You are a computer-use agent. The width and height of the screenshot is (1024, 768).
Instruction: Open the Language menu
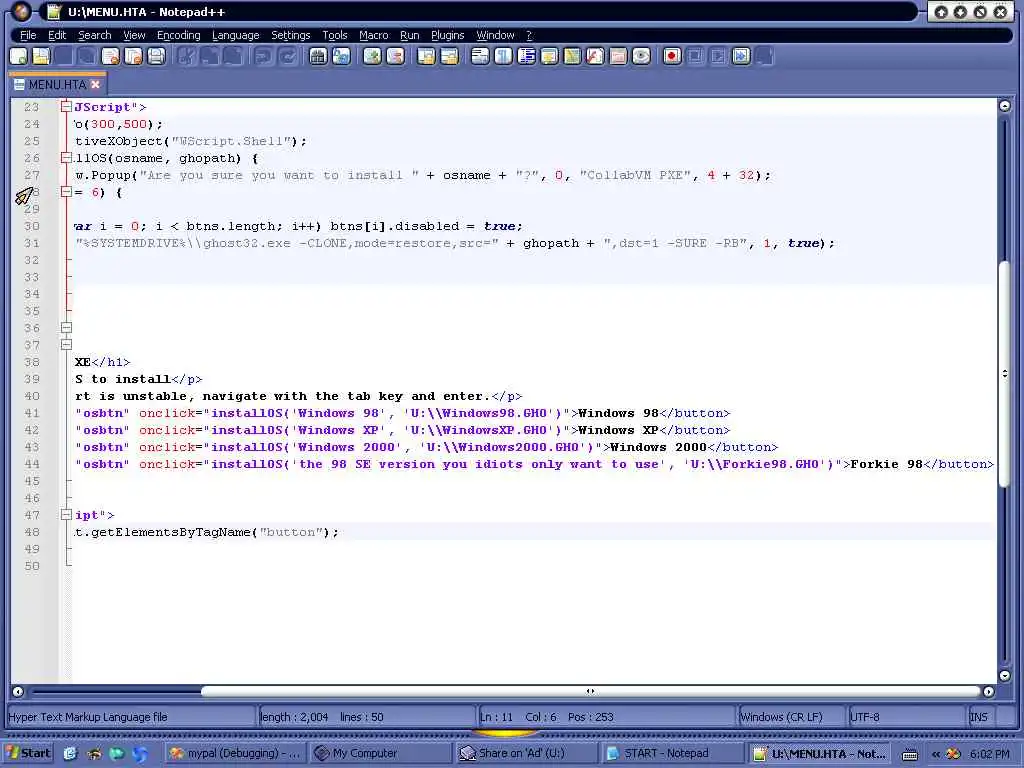235,35
